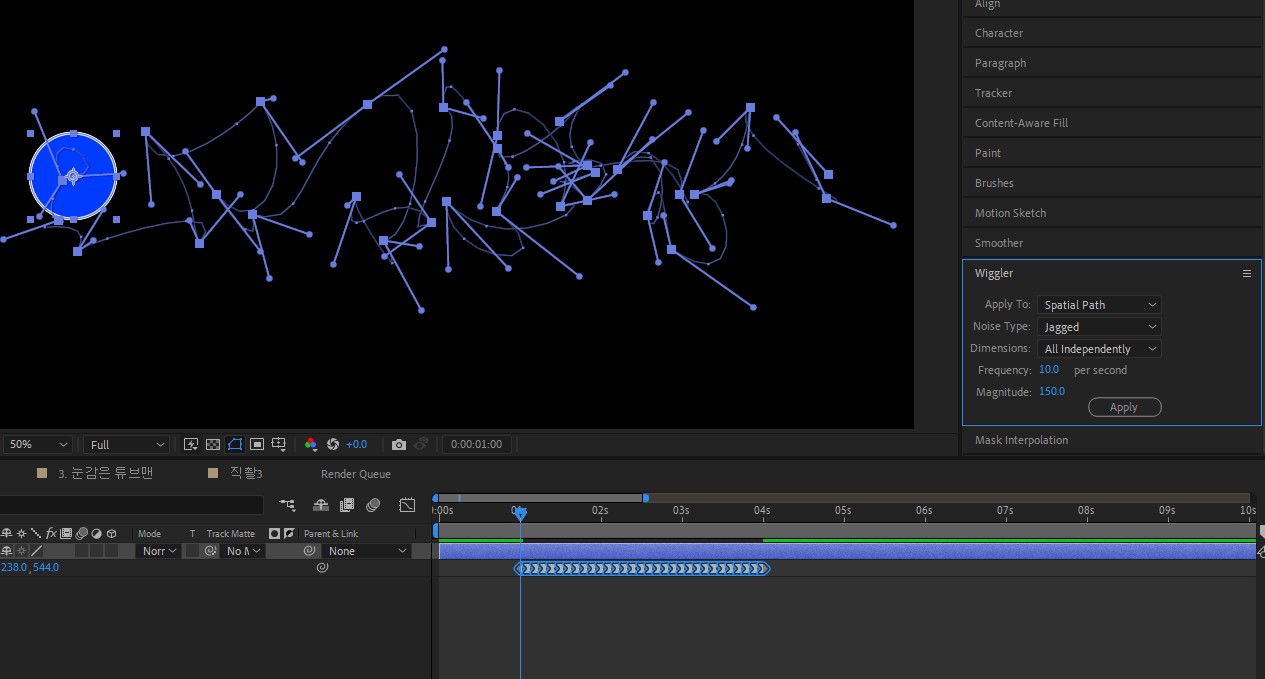Toggle the layer's Quality switch
The height and width of the screenshot is (679, 1265).
[36, 551]
